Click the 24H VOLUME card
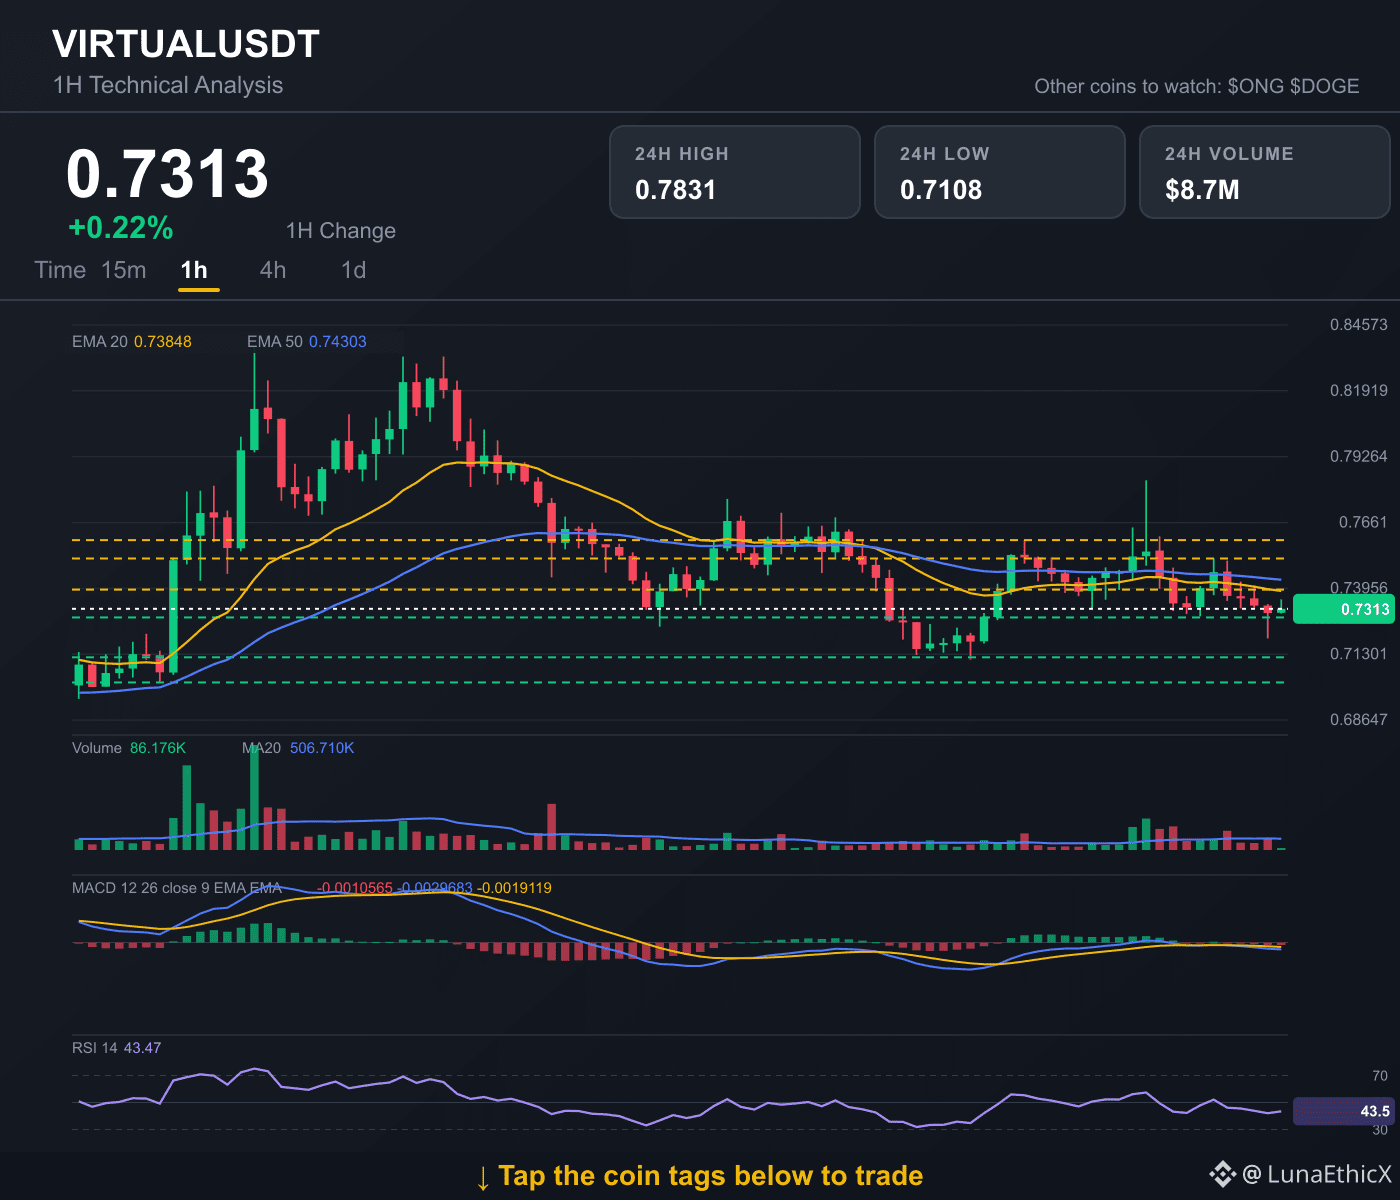Image resolution: width=1400 pixels, height=1200 pixels. click(1265, 172)
